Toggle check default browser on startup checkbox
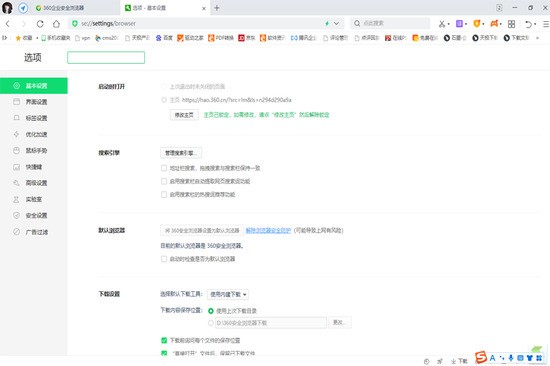Viewport: 550px width, 366px height. 164,259
